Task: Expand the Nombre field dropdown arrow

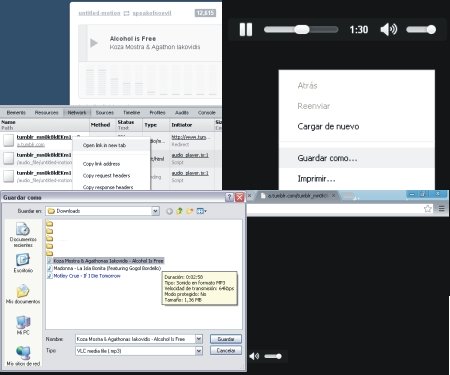Action: tap(199, 339)
